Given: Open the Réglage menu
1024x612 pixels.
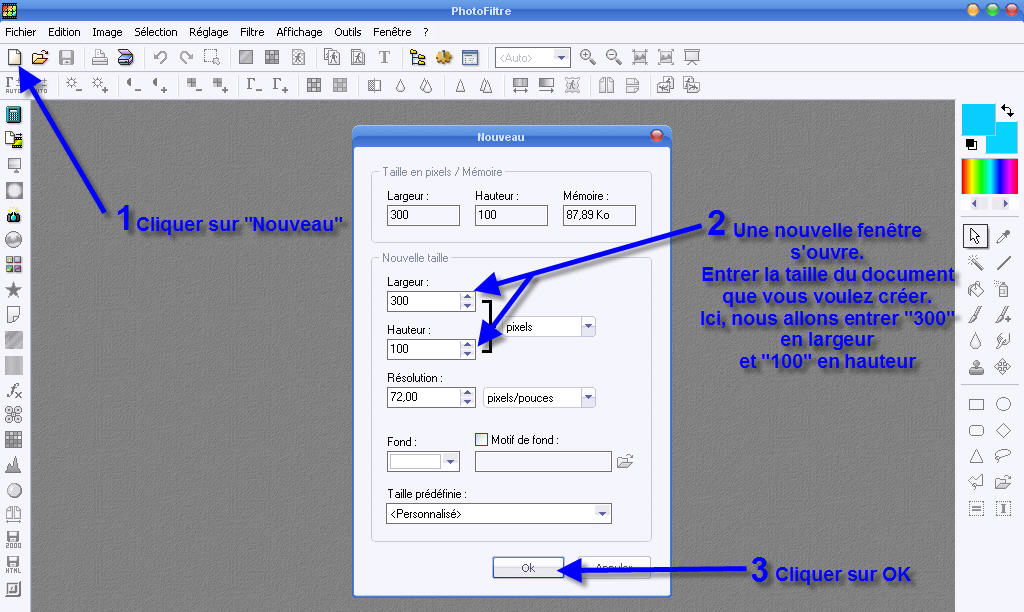Looking at the screenshot, I should click(x=209, y=32).
